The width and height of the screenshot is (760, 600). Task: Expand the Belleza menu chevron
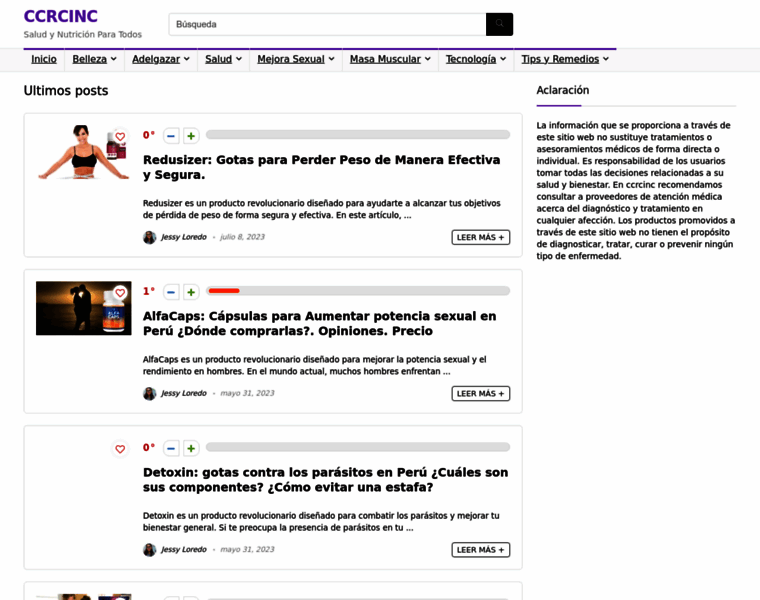tap(113, 59)
